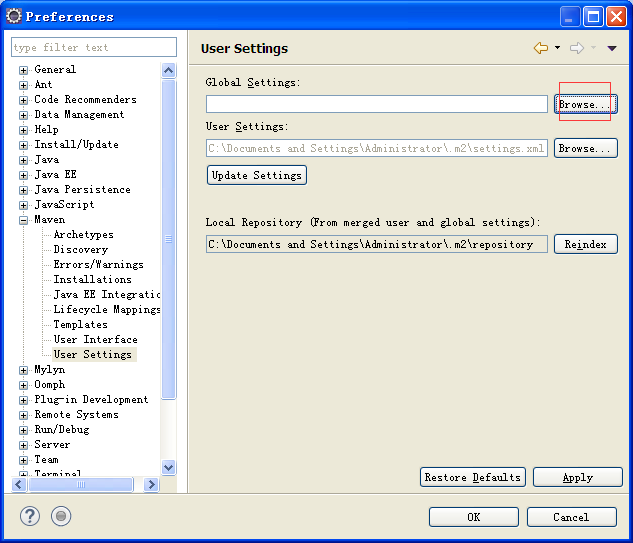Expand the JavaScript node

(23, 205)
